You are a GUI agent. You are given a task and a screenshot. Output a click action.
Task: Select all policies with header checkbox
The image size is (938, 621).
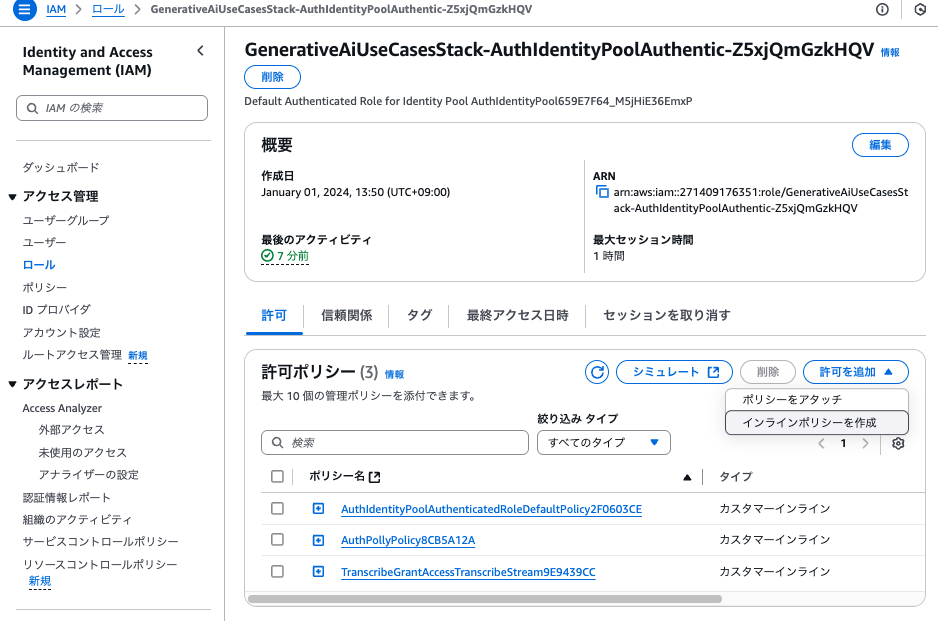(277, 476)
